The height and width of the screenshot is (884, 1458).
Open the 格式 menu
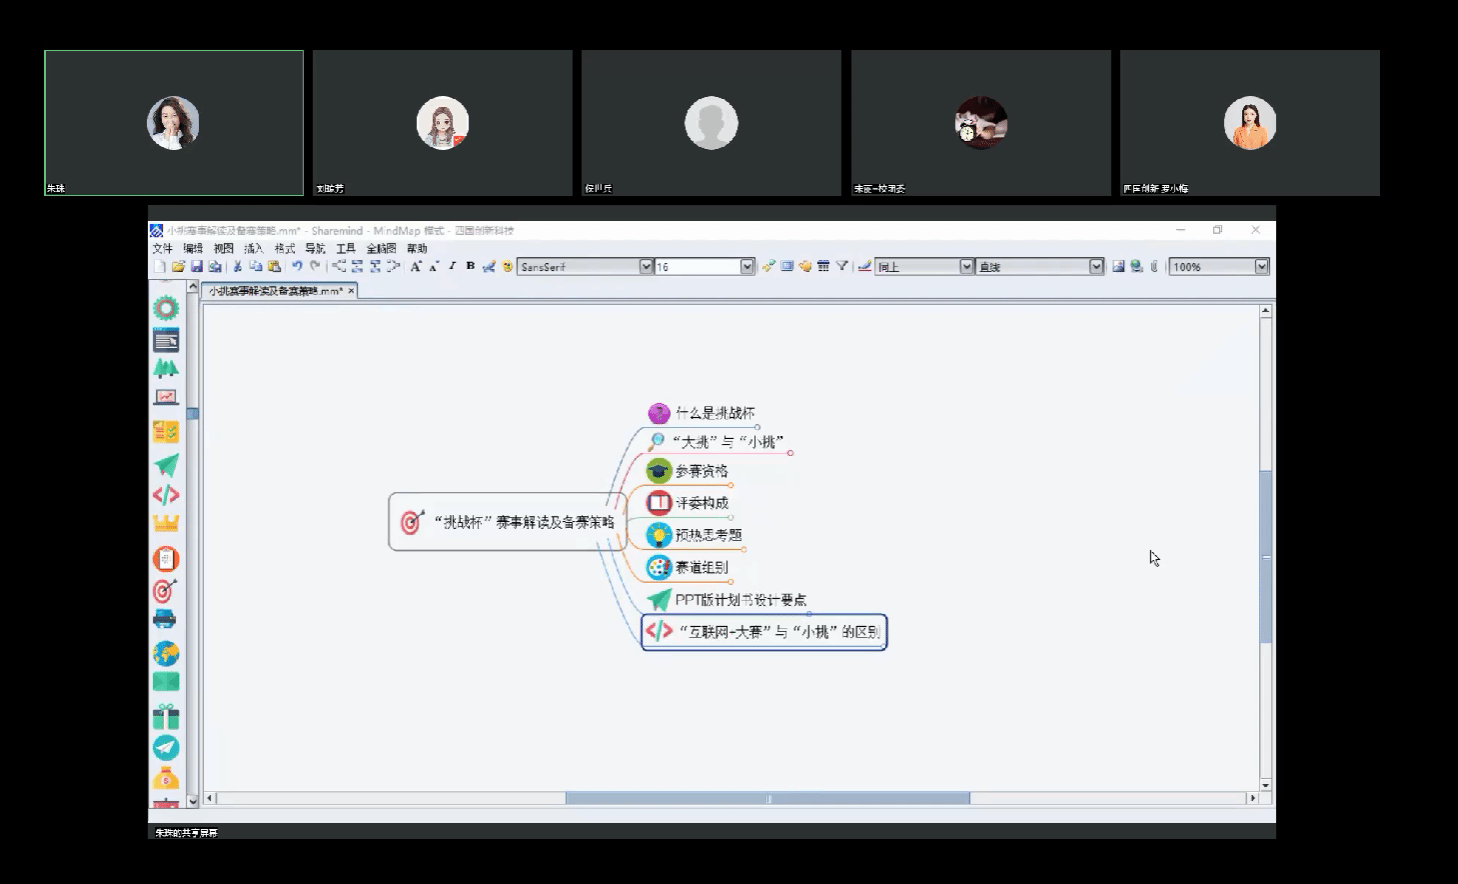(x=285, y=248)
